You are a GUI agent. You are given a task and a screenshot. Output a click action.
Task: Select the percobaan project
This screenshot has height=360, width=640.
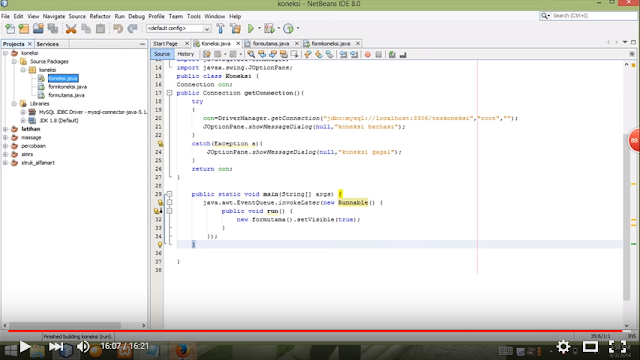[33, 146]
